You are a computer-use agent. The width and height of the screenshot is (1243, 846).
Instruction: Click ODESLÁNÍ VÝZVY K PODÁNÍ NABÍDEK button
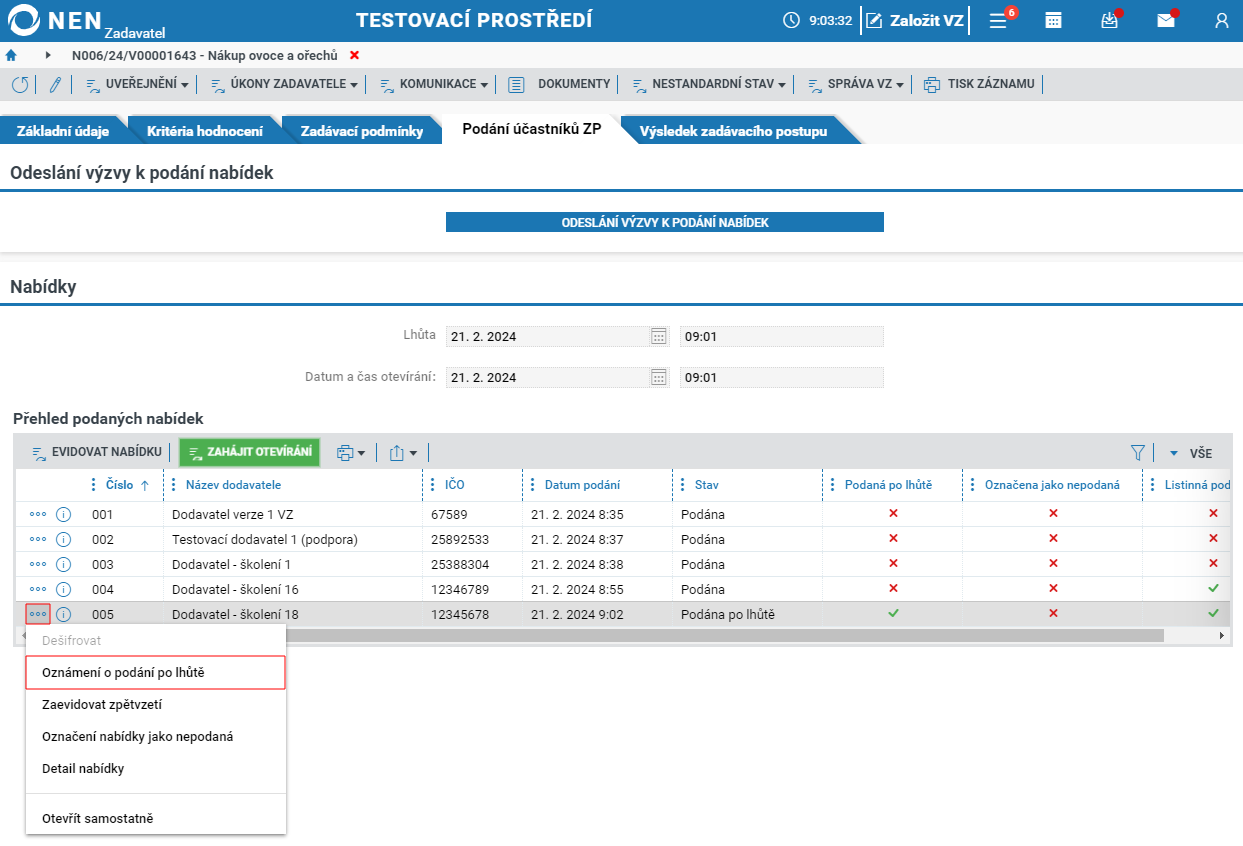(x=665, y=222)
